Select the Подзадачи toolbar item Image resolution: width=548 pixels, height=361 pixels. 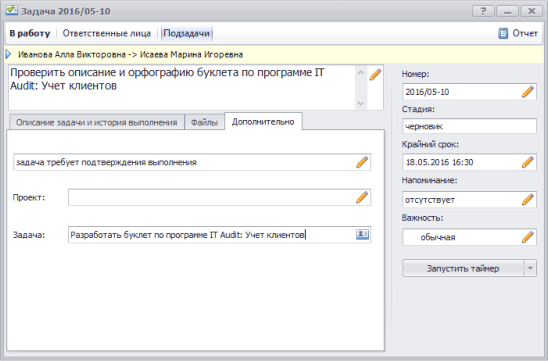187,33
